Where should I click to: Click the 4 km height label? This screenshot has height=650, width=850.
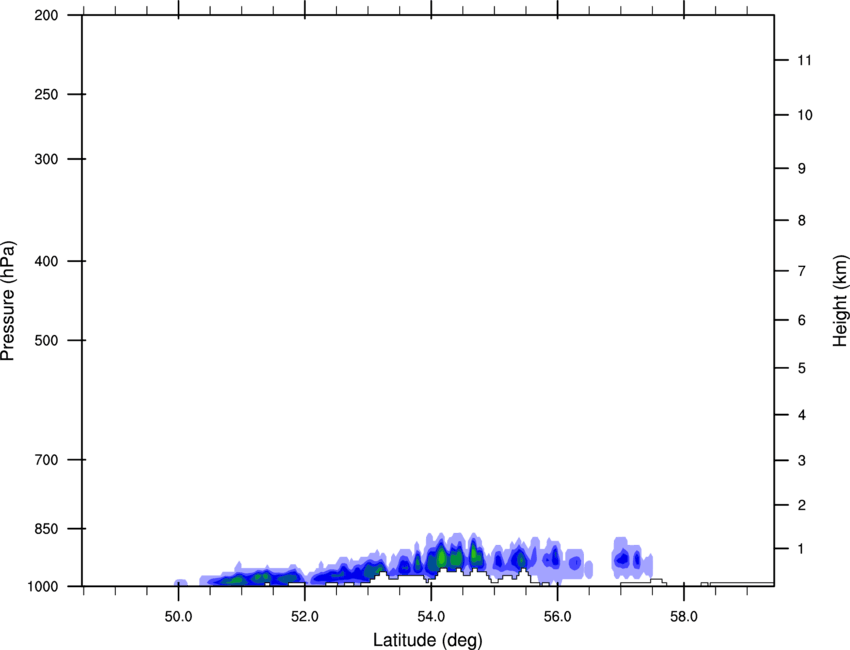pyautogui.click(x=801, y=415)
